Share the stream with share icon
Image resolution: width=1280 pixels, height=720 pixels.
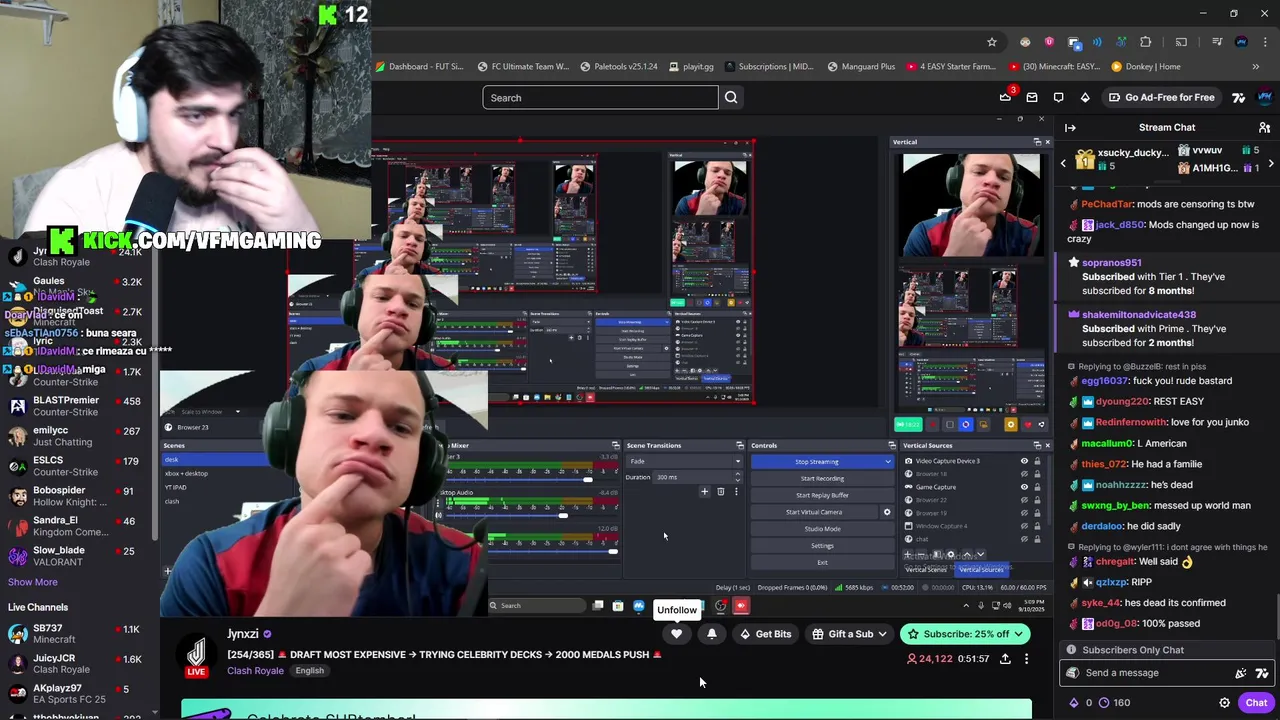pyautogui.click(x=1005, y=659)
